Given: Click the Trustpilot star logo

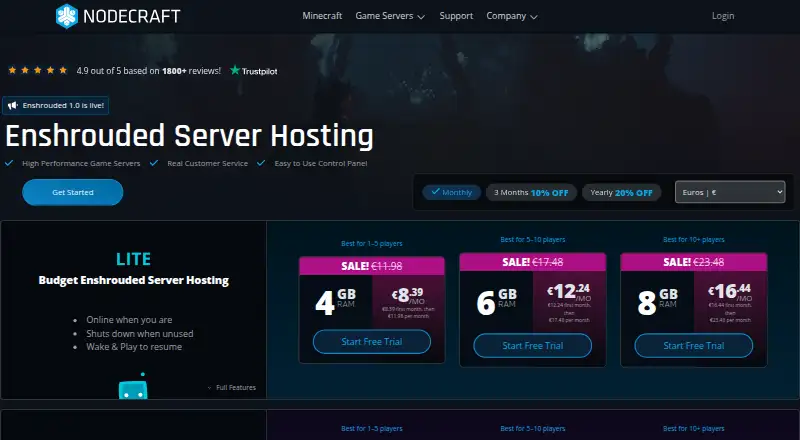Looking at the screenshot, I should [x=235, y=70].
